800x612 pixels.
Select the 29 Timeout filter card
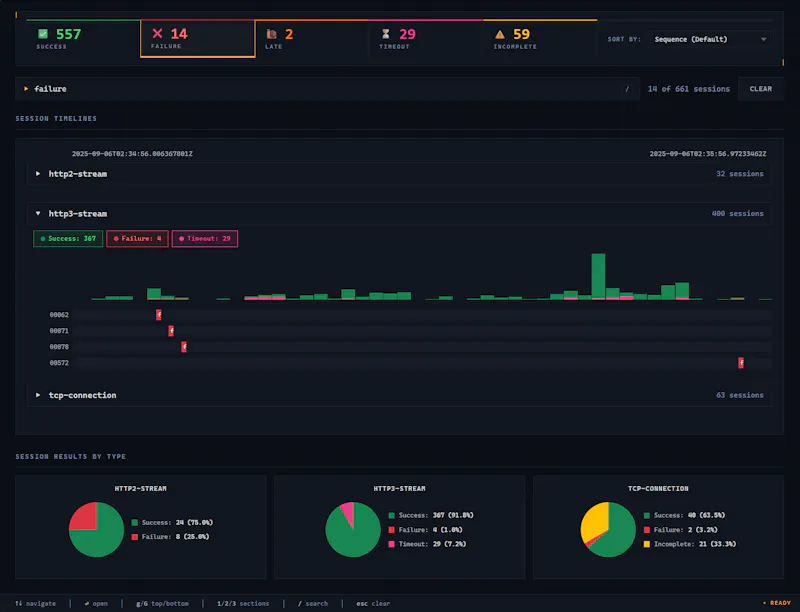coord(426,39)
